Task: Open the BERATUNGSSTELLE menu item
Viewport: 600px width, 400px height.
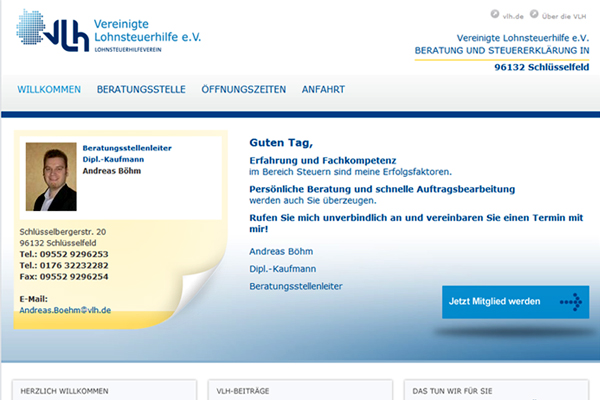Action: coord(141,90)
